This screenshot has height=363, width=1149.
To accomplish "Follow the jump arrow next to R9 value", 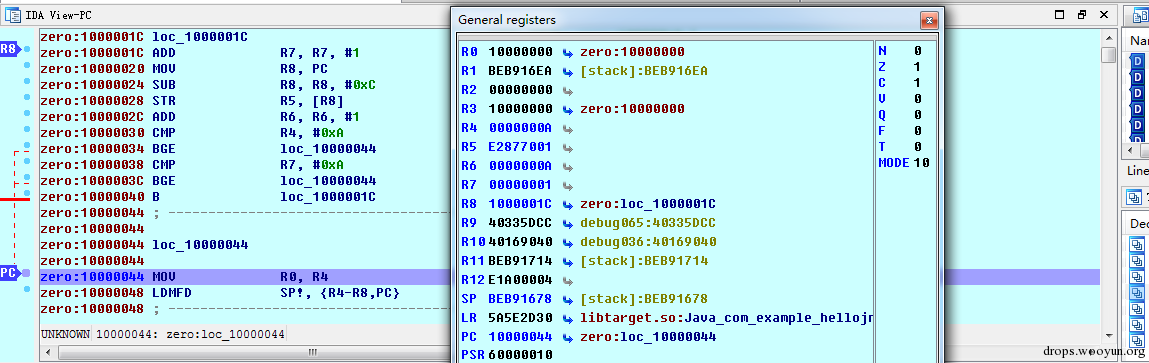I will pos(567,223).
